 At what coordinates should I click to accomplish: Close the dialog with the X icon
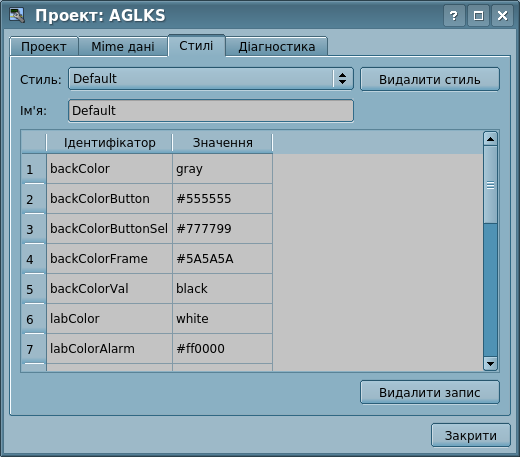(502, 16)
